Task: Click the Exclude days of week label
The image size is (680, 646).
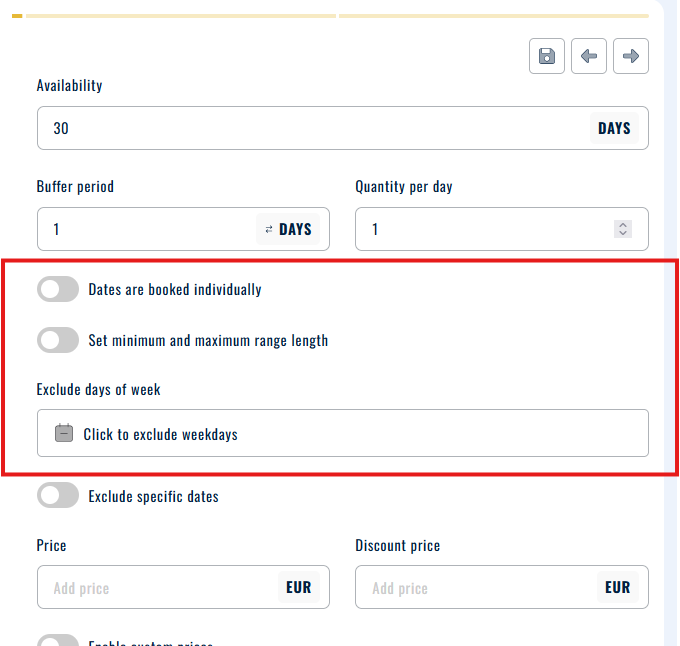Action: (99, 389)
